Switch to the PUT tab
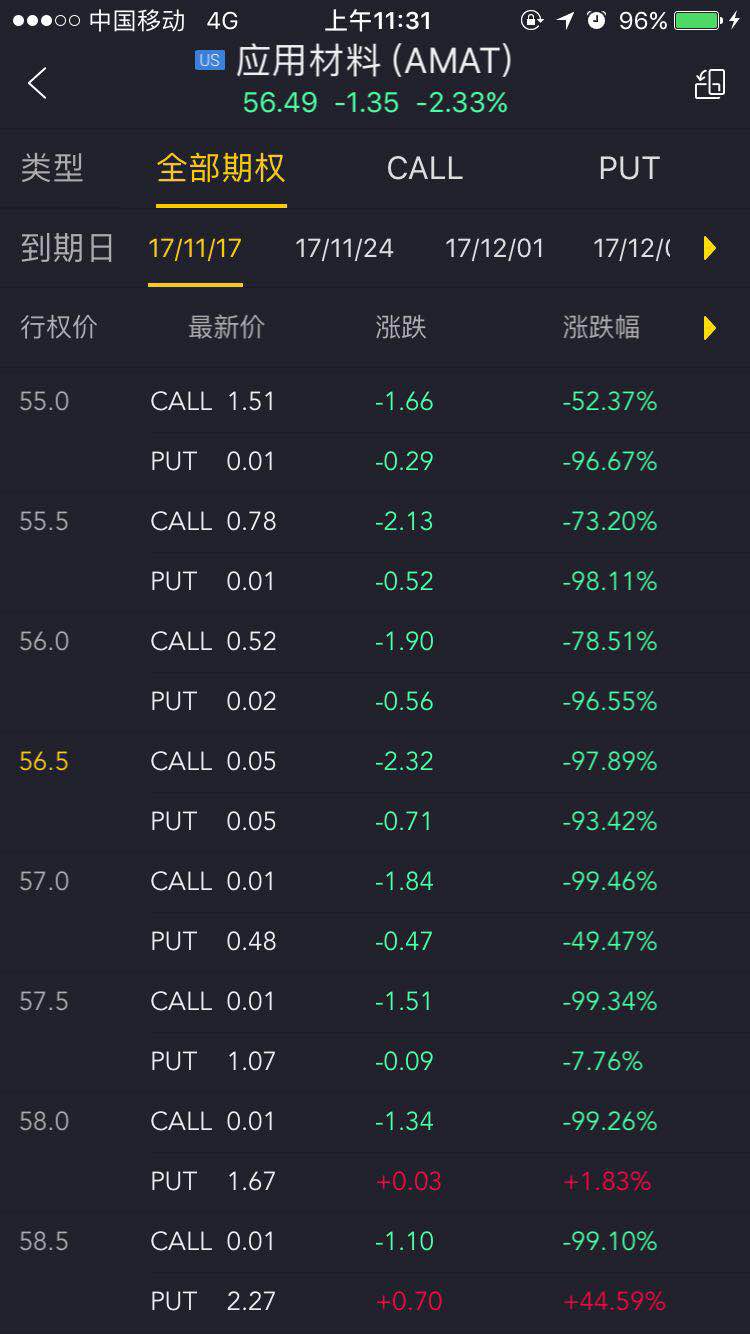 click(628, 168)
